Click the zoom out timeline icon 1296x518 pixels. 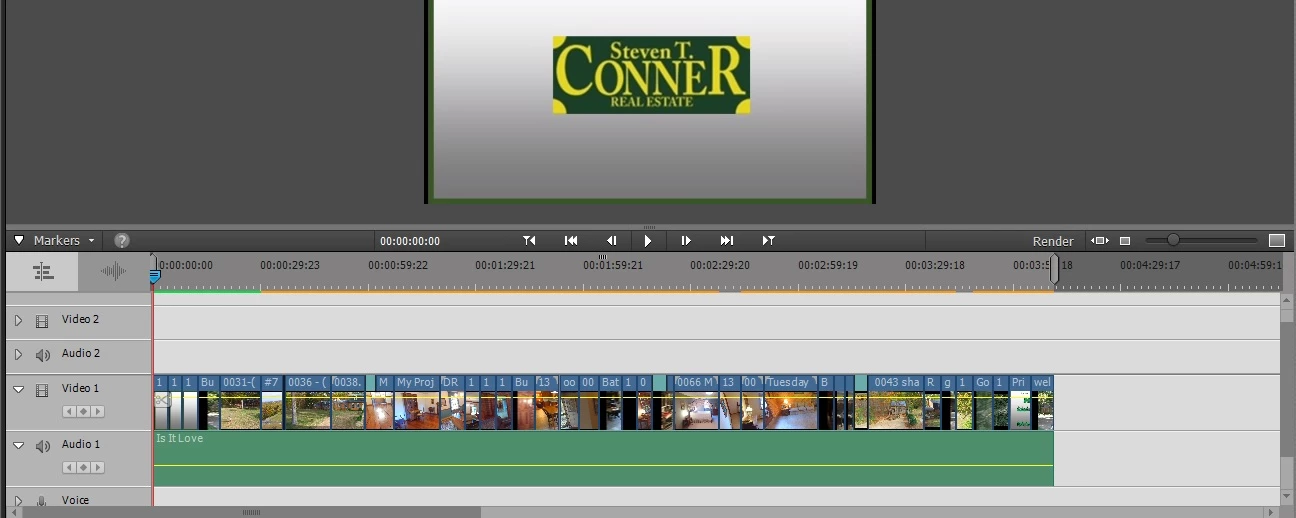1125,241
